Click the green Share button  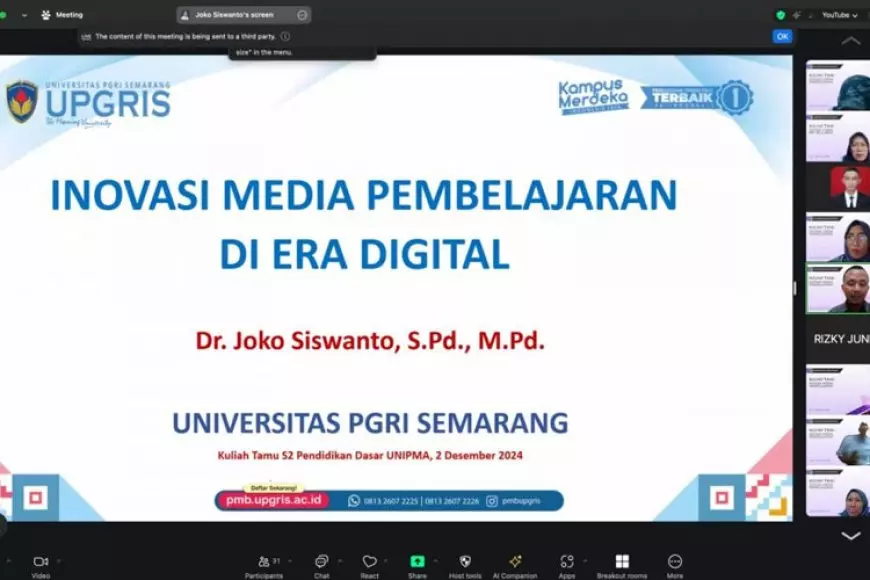[x=416, y=563]
